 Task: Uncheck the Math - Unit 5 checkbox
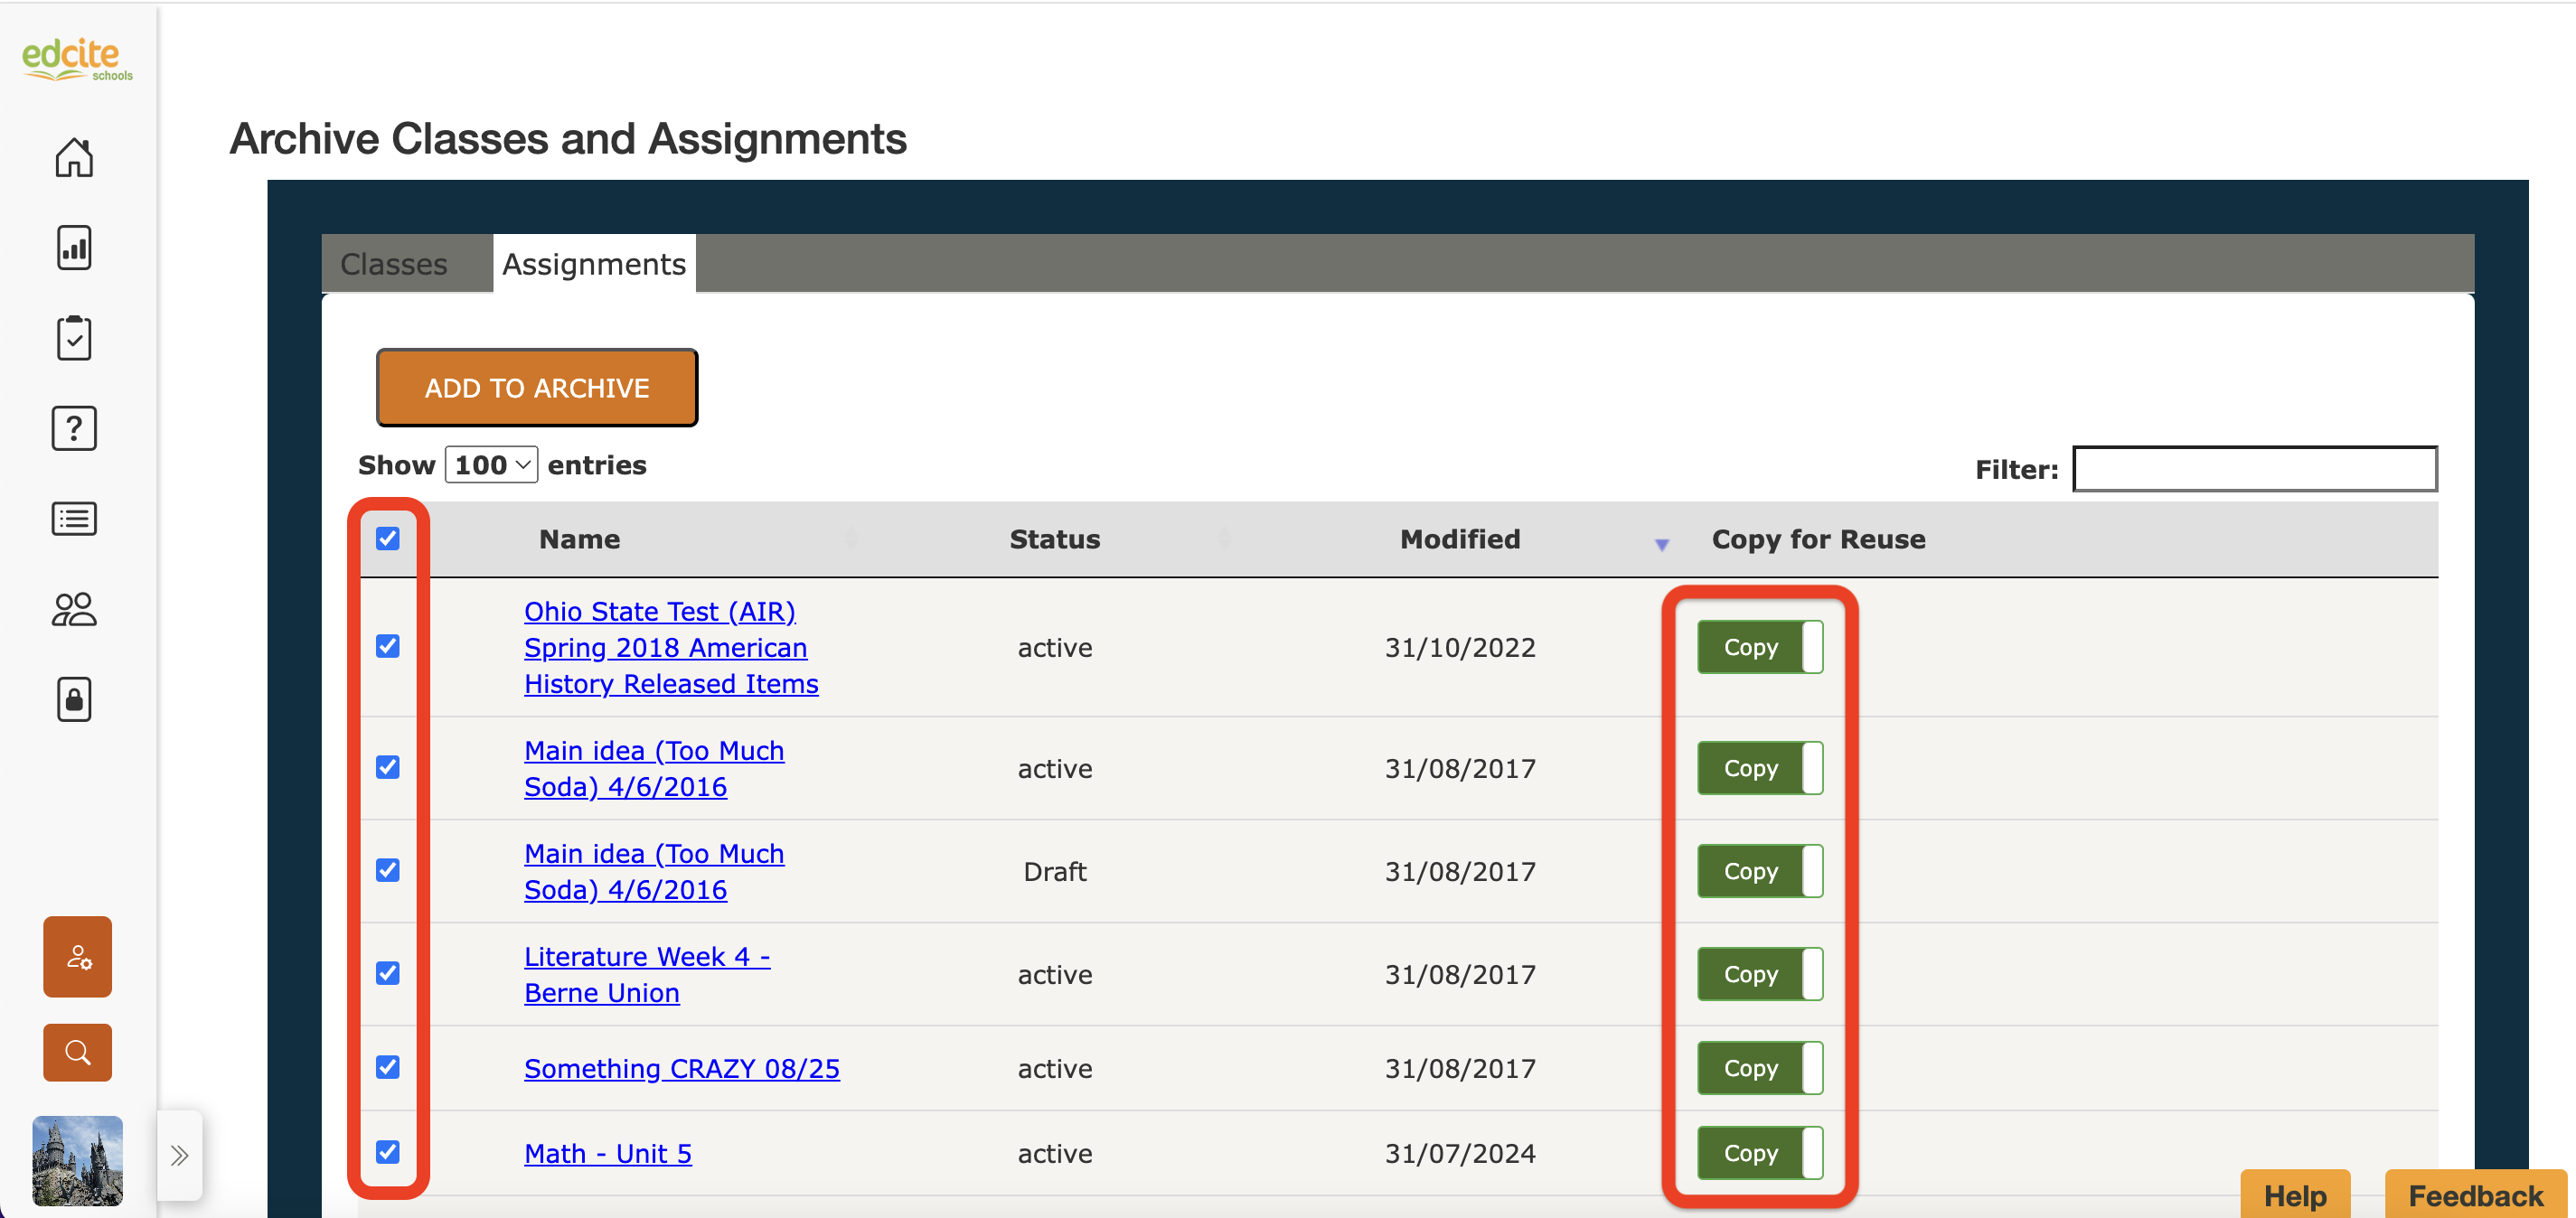point(388,1152)
